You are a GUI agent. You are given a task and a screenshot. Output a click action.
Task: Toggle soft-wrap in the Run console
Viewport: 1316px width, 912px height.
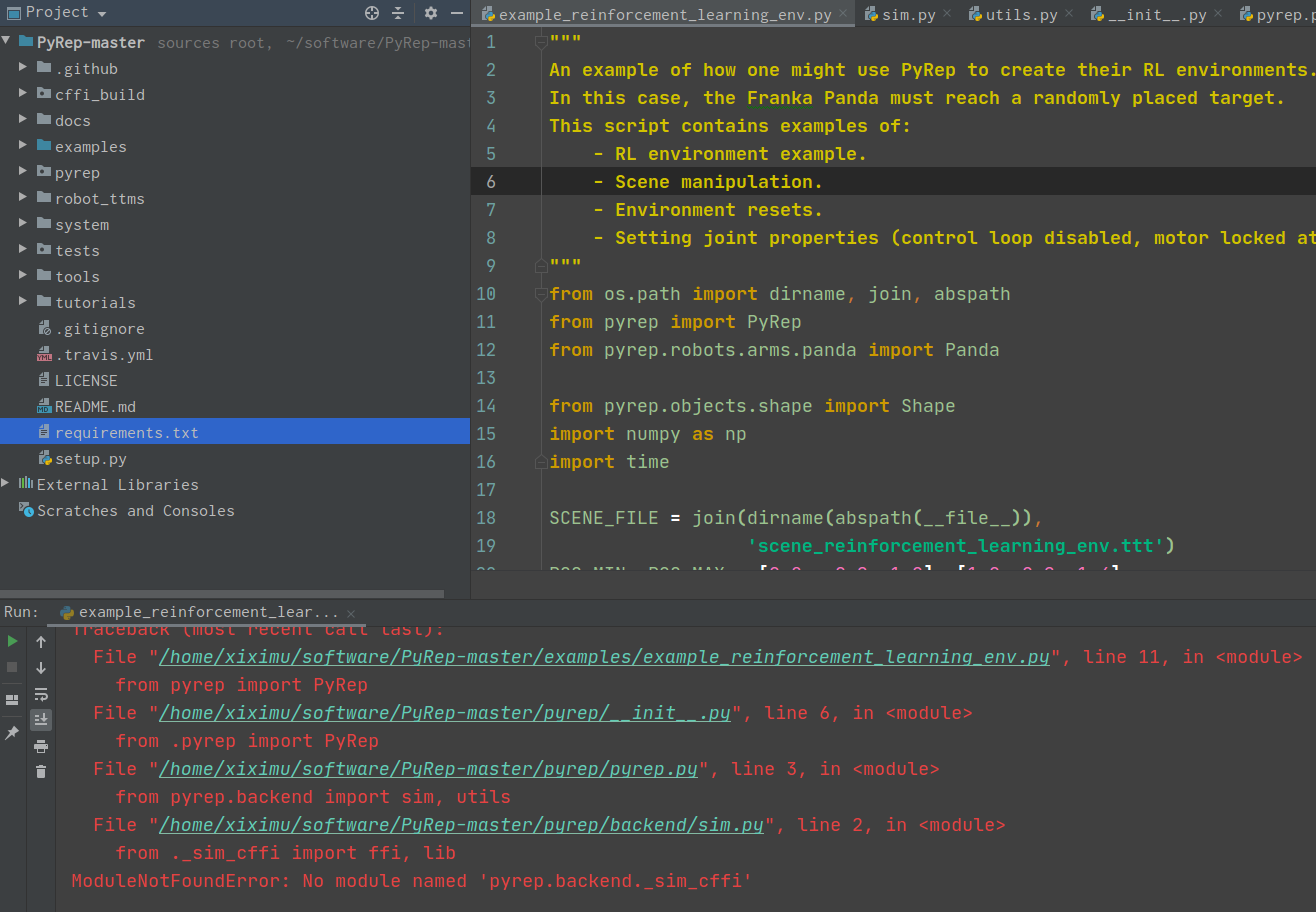(40, 694)
